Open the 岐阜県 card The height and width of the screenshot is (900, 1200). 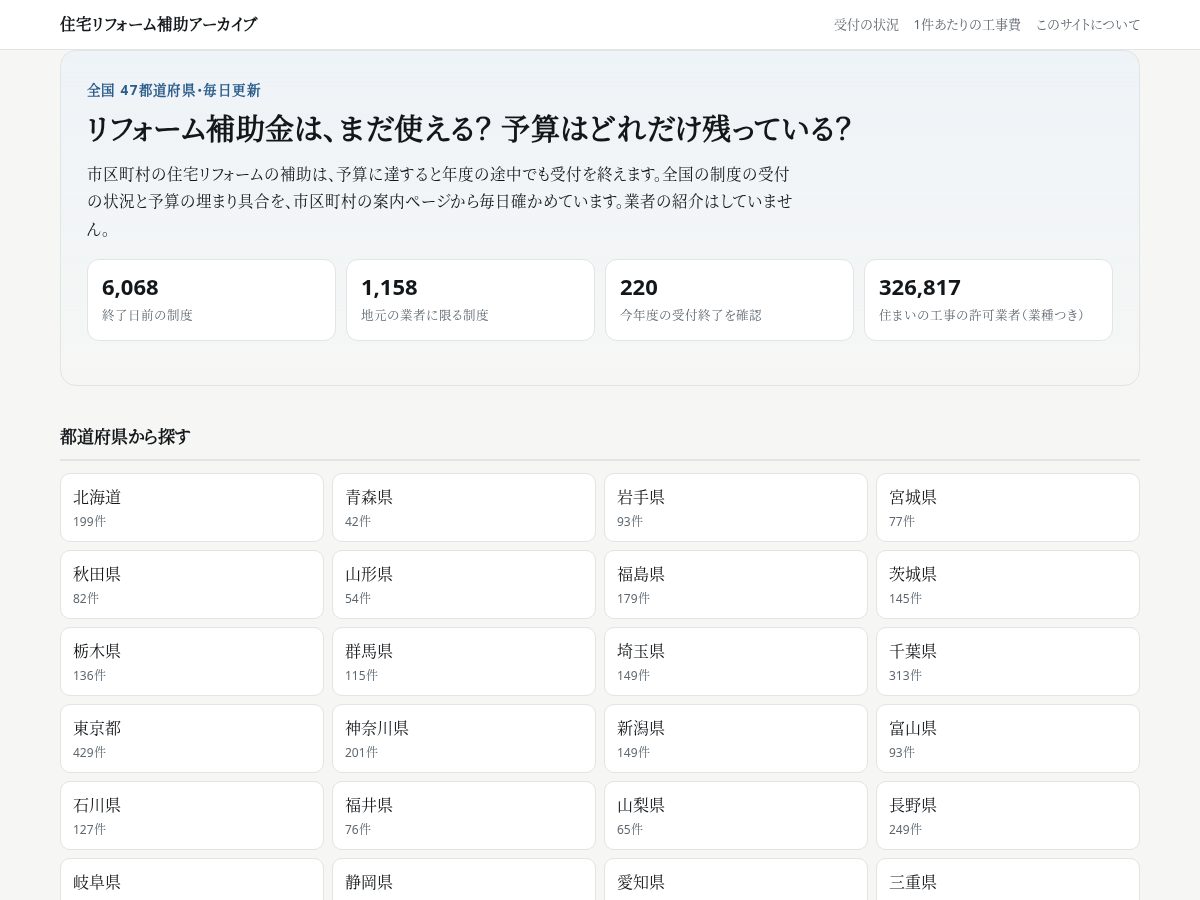click(192, 879)
